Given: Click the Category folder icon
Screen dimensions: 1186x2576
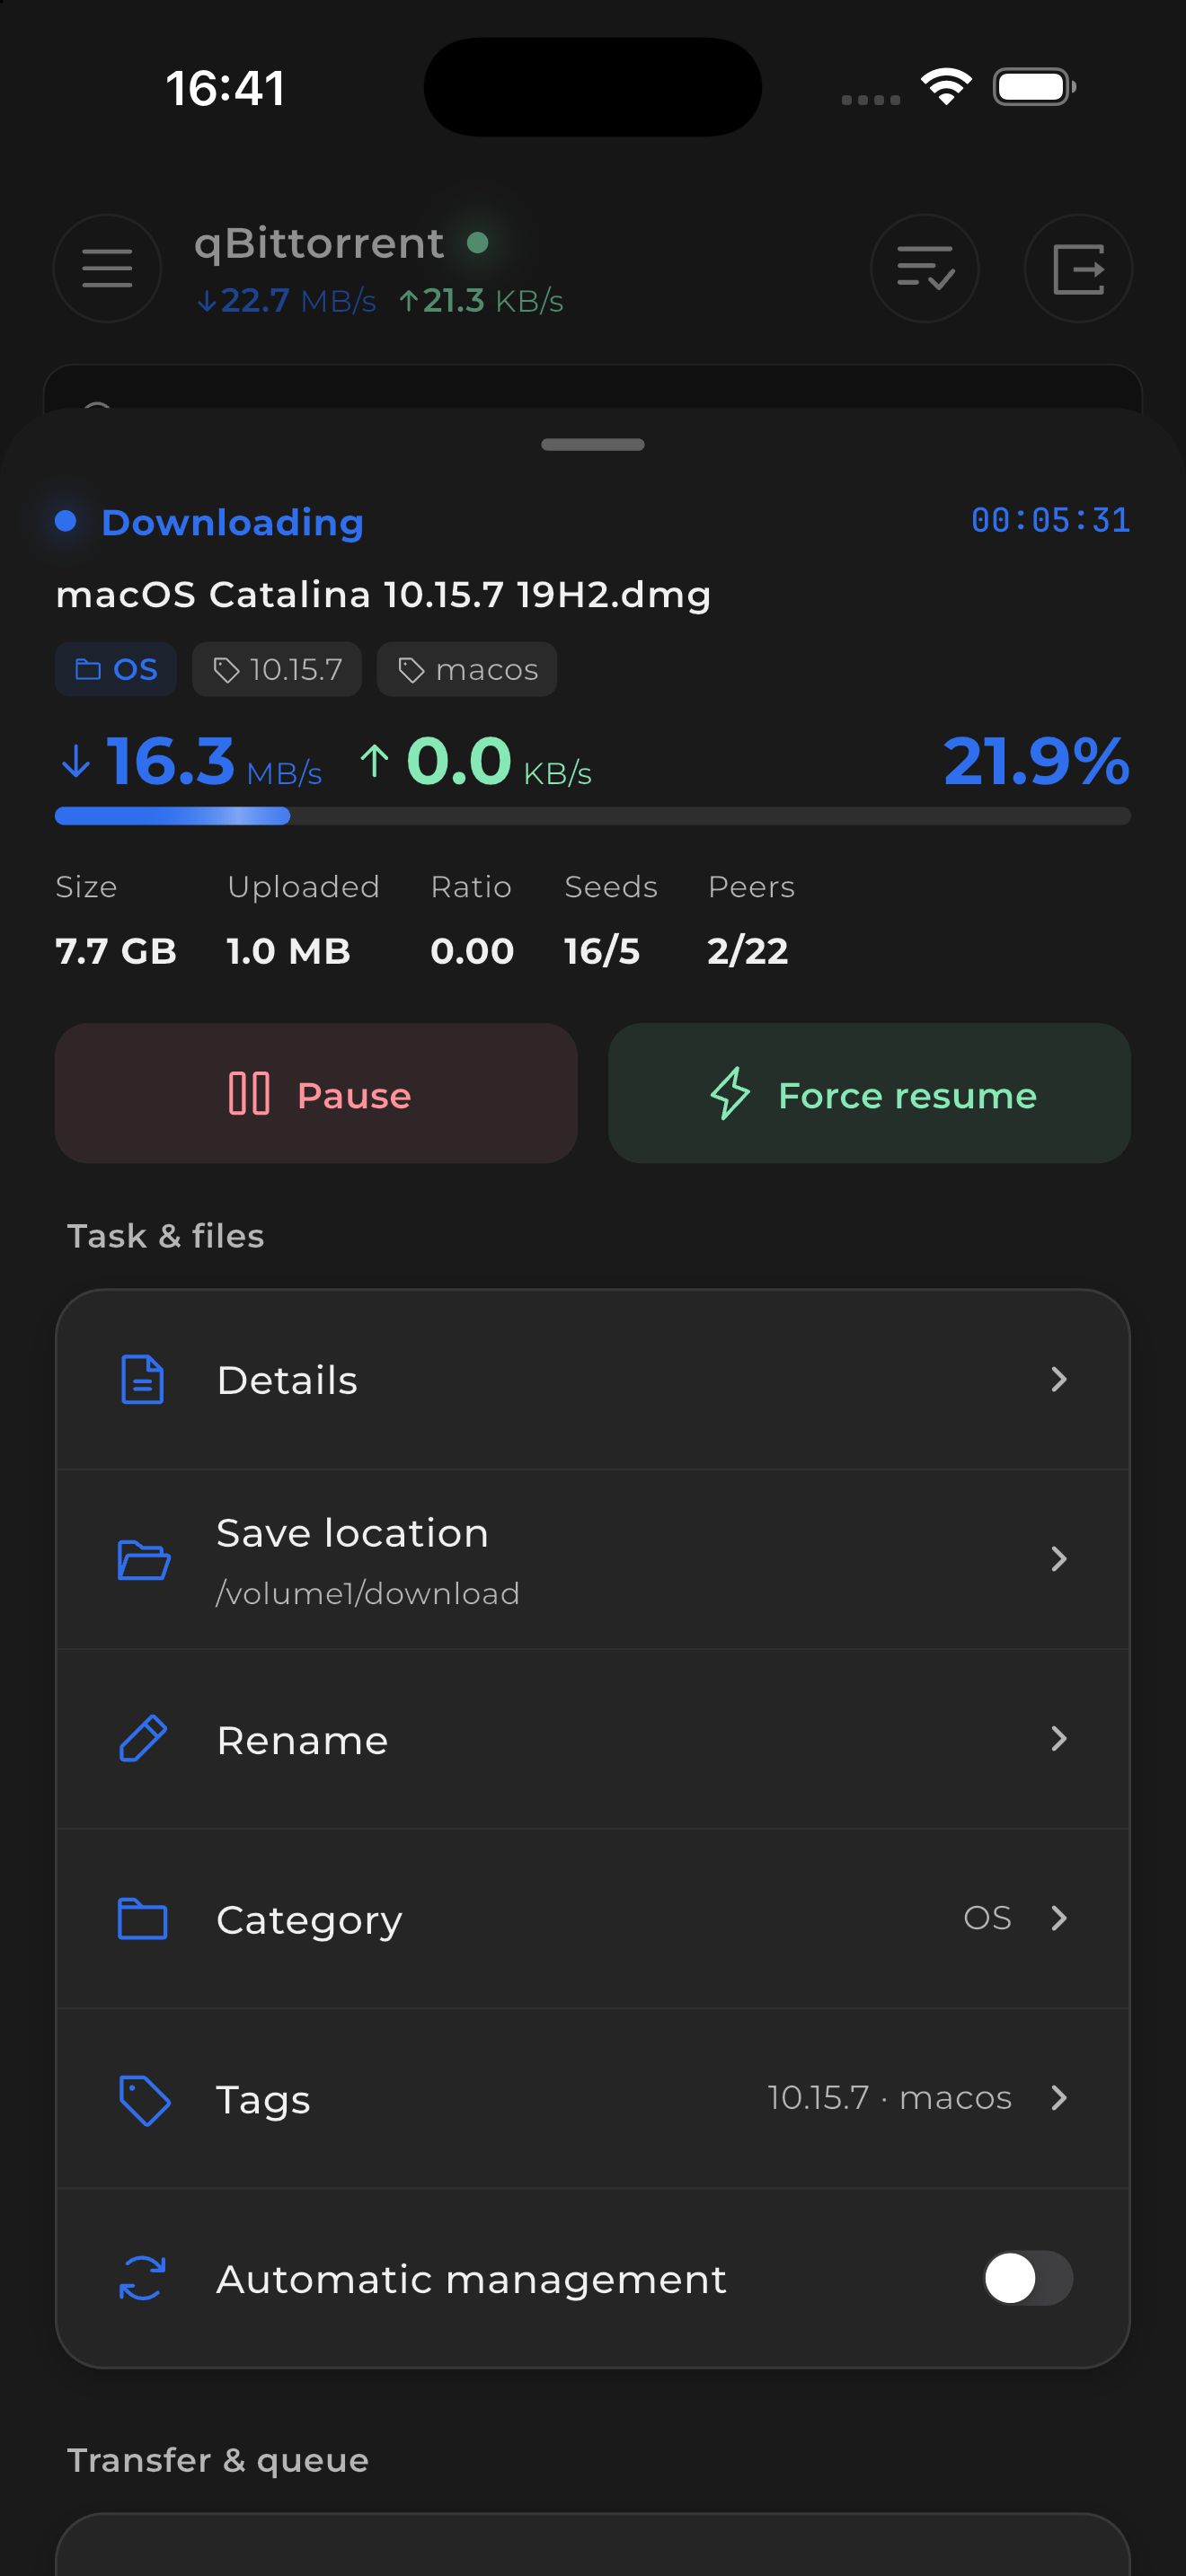Looking at the screenshot, I should [x=143, y=1918].
